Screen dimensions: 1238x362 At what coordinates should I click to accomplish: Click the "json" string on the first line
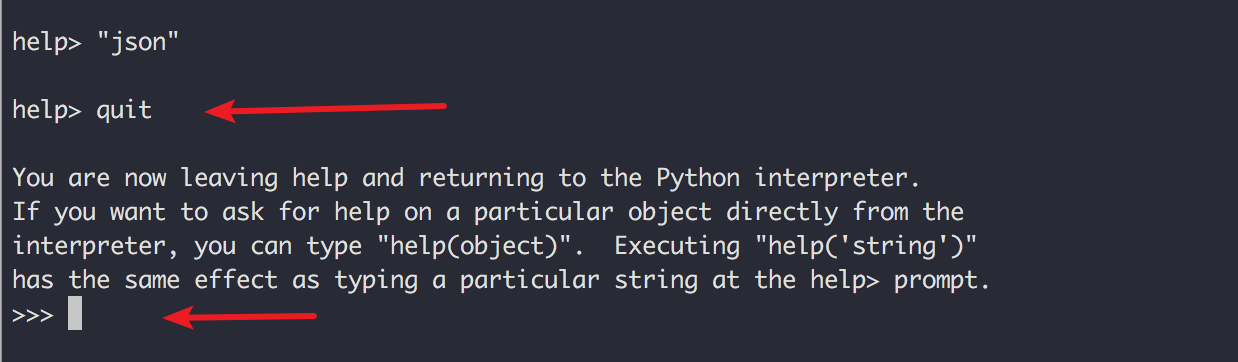point(138,42)
